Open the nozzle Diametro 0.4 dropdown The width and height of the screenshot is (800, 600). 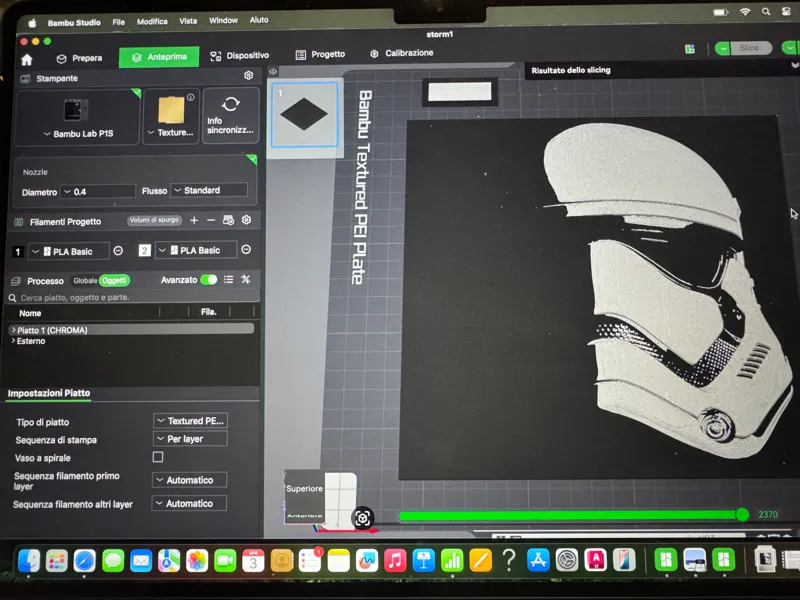click(x=98, y=192)
